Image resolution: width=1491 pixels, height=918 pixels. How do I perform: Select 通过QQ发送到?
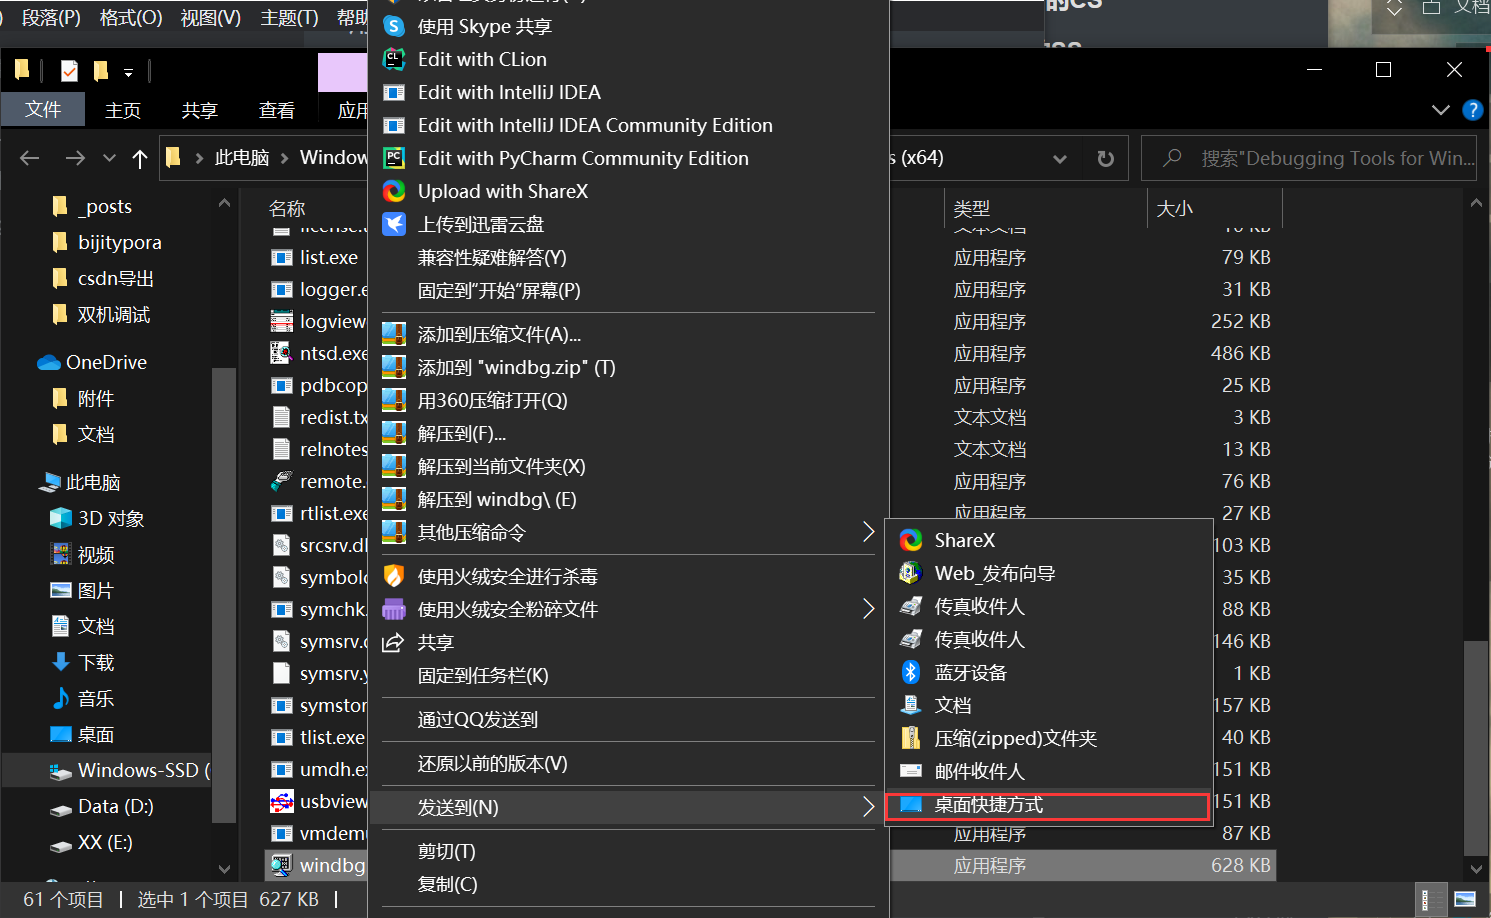click(628, 719)
